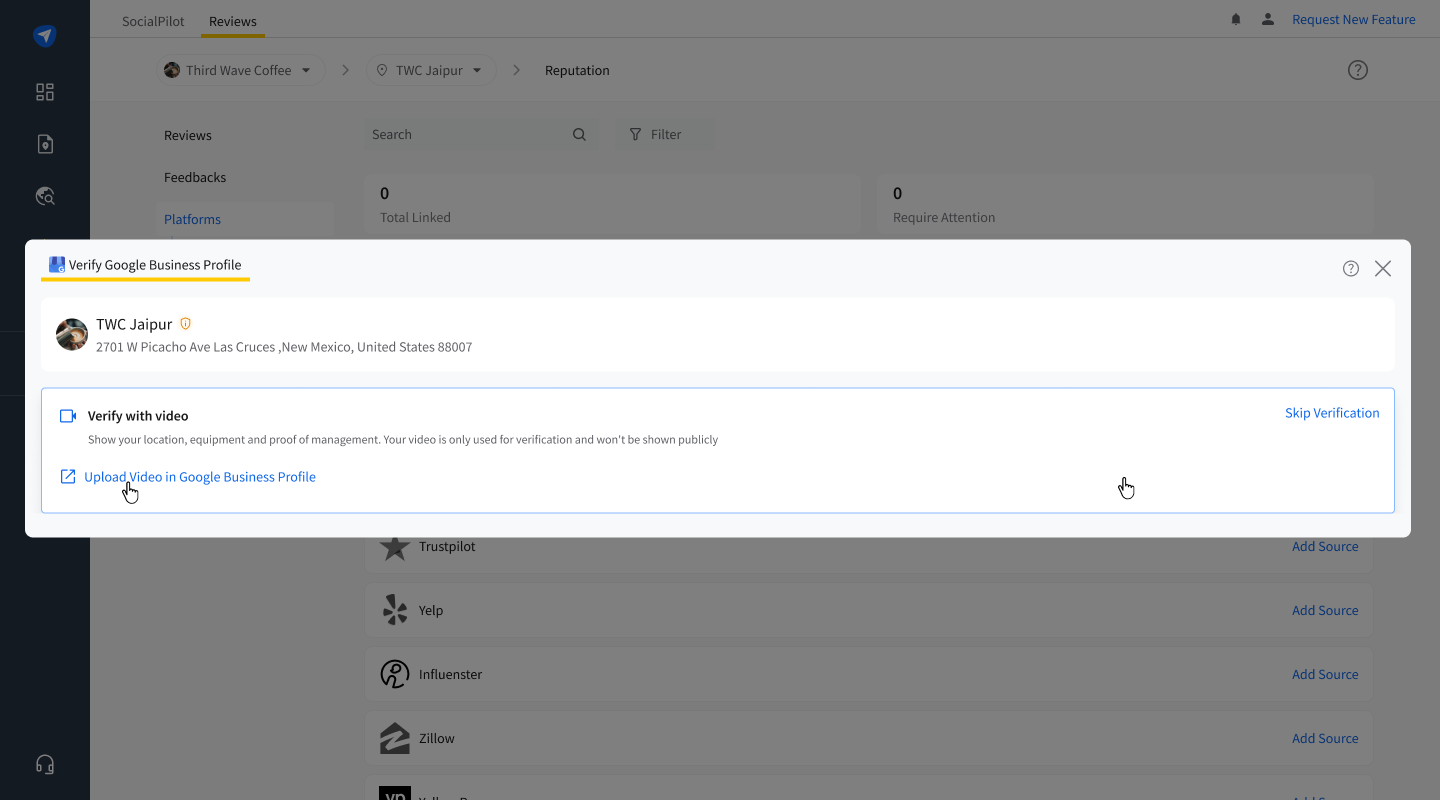Click the Reputation breadcrumb text
1440x800 pixels.
click(577, 70)
